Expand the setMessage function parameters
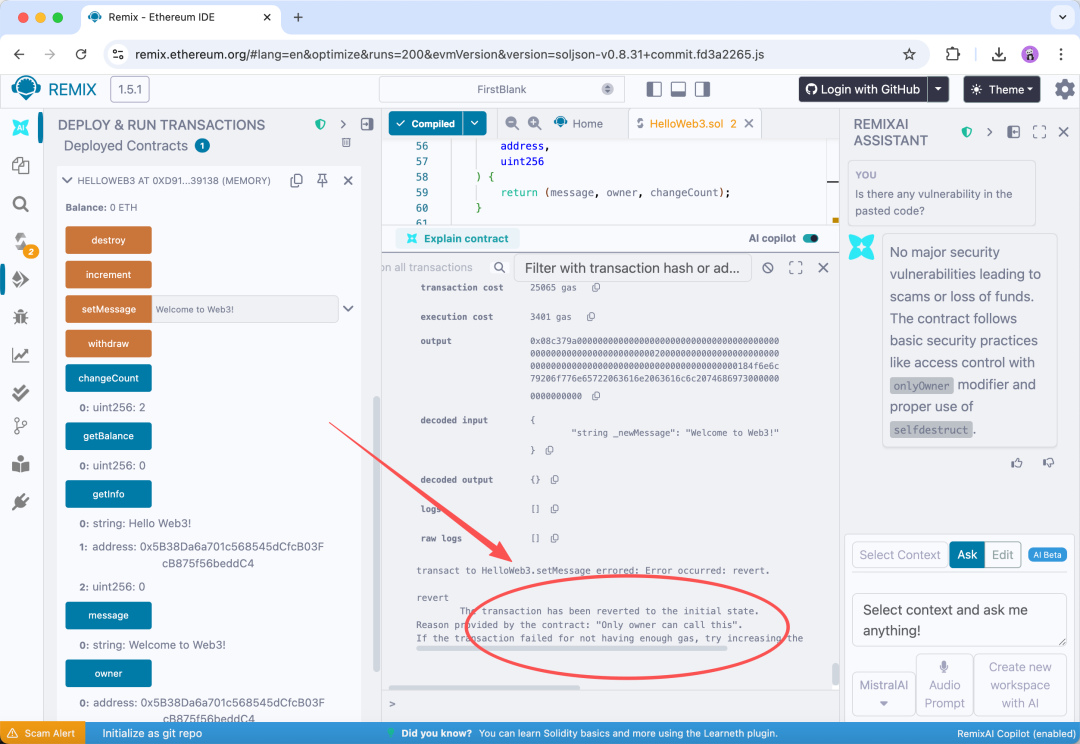Screen dimensions: 1080x744 point(349,309)
